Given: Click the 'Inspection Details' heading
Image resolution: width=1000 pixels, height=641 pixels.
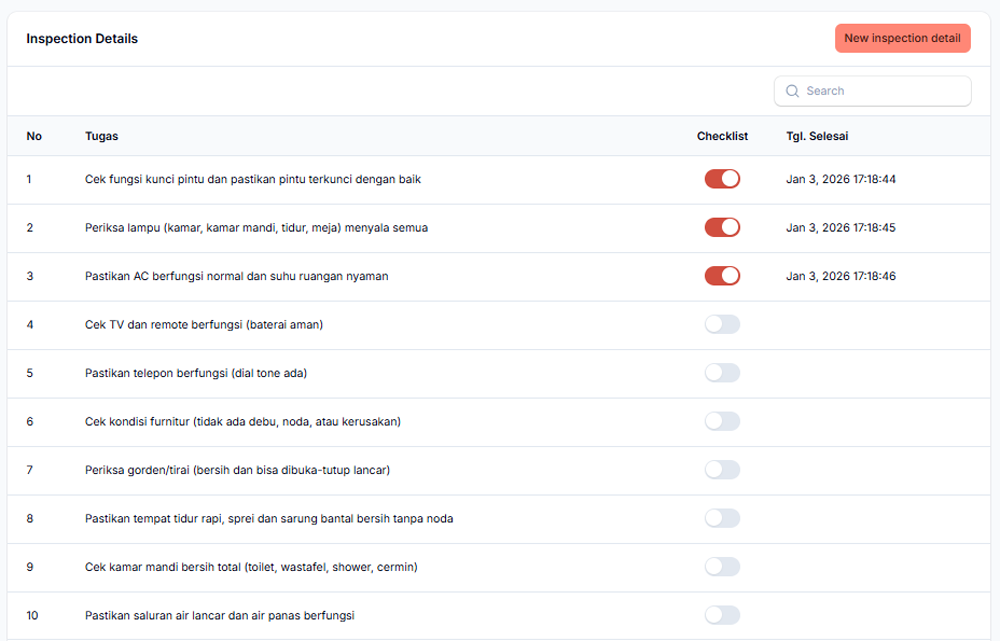Looking at the screenshot, I should click(x=82, y=39).
